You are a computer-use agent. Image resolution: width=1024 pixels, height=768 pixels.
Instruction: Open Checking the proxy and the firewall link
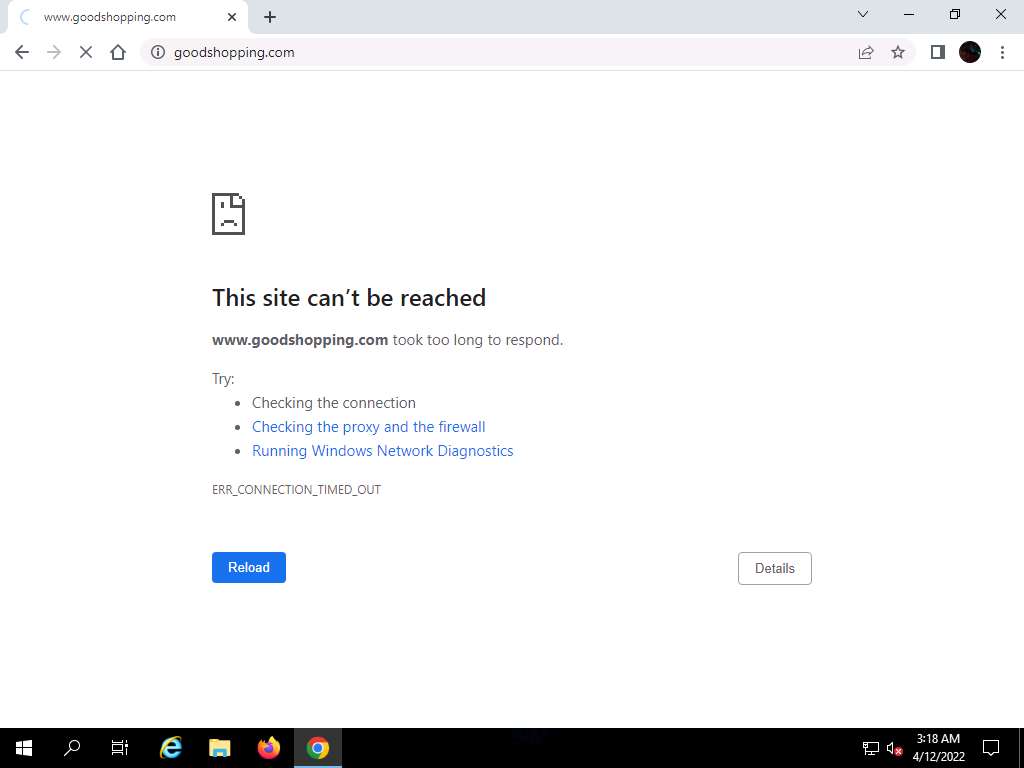click(368, 427)
